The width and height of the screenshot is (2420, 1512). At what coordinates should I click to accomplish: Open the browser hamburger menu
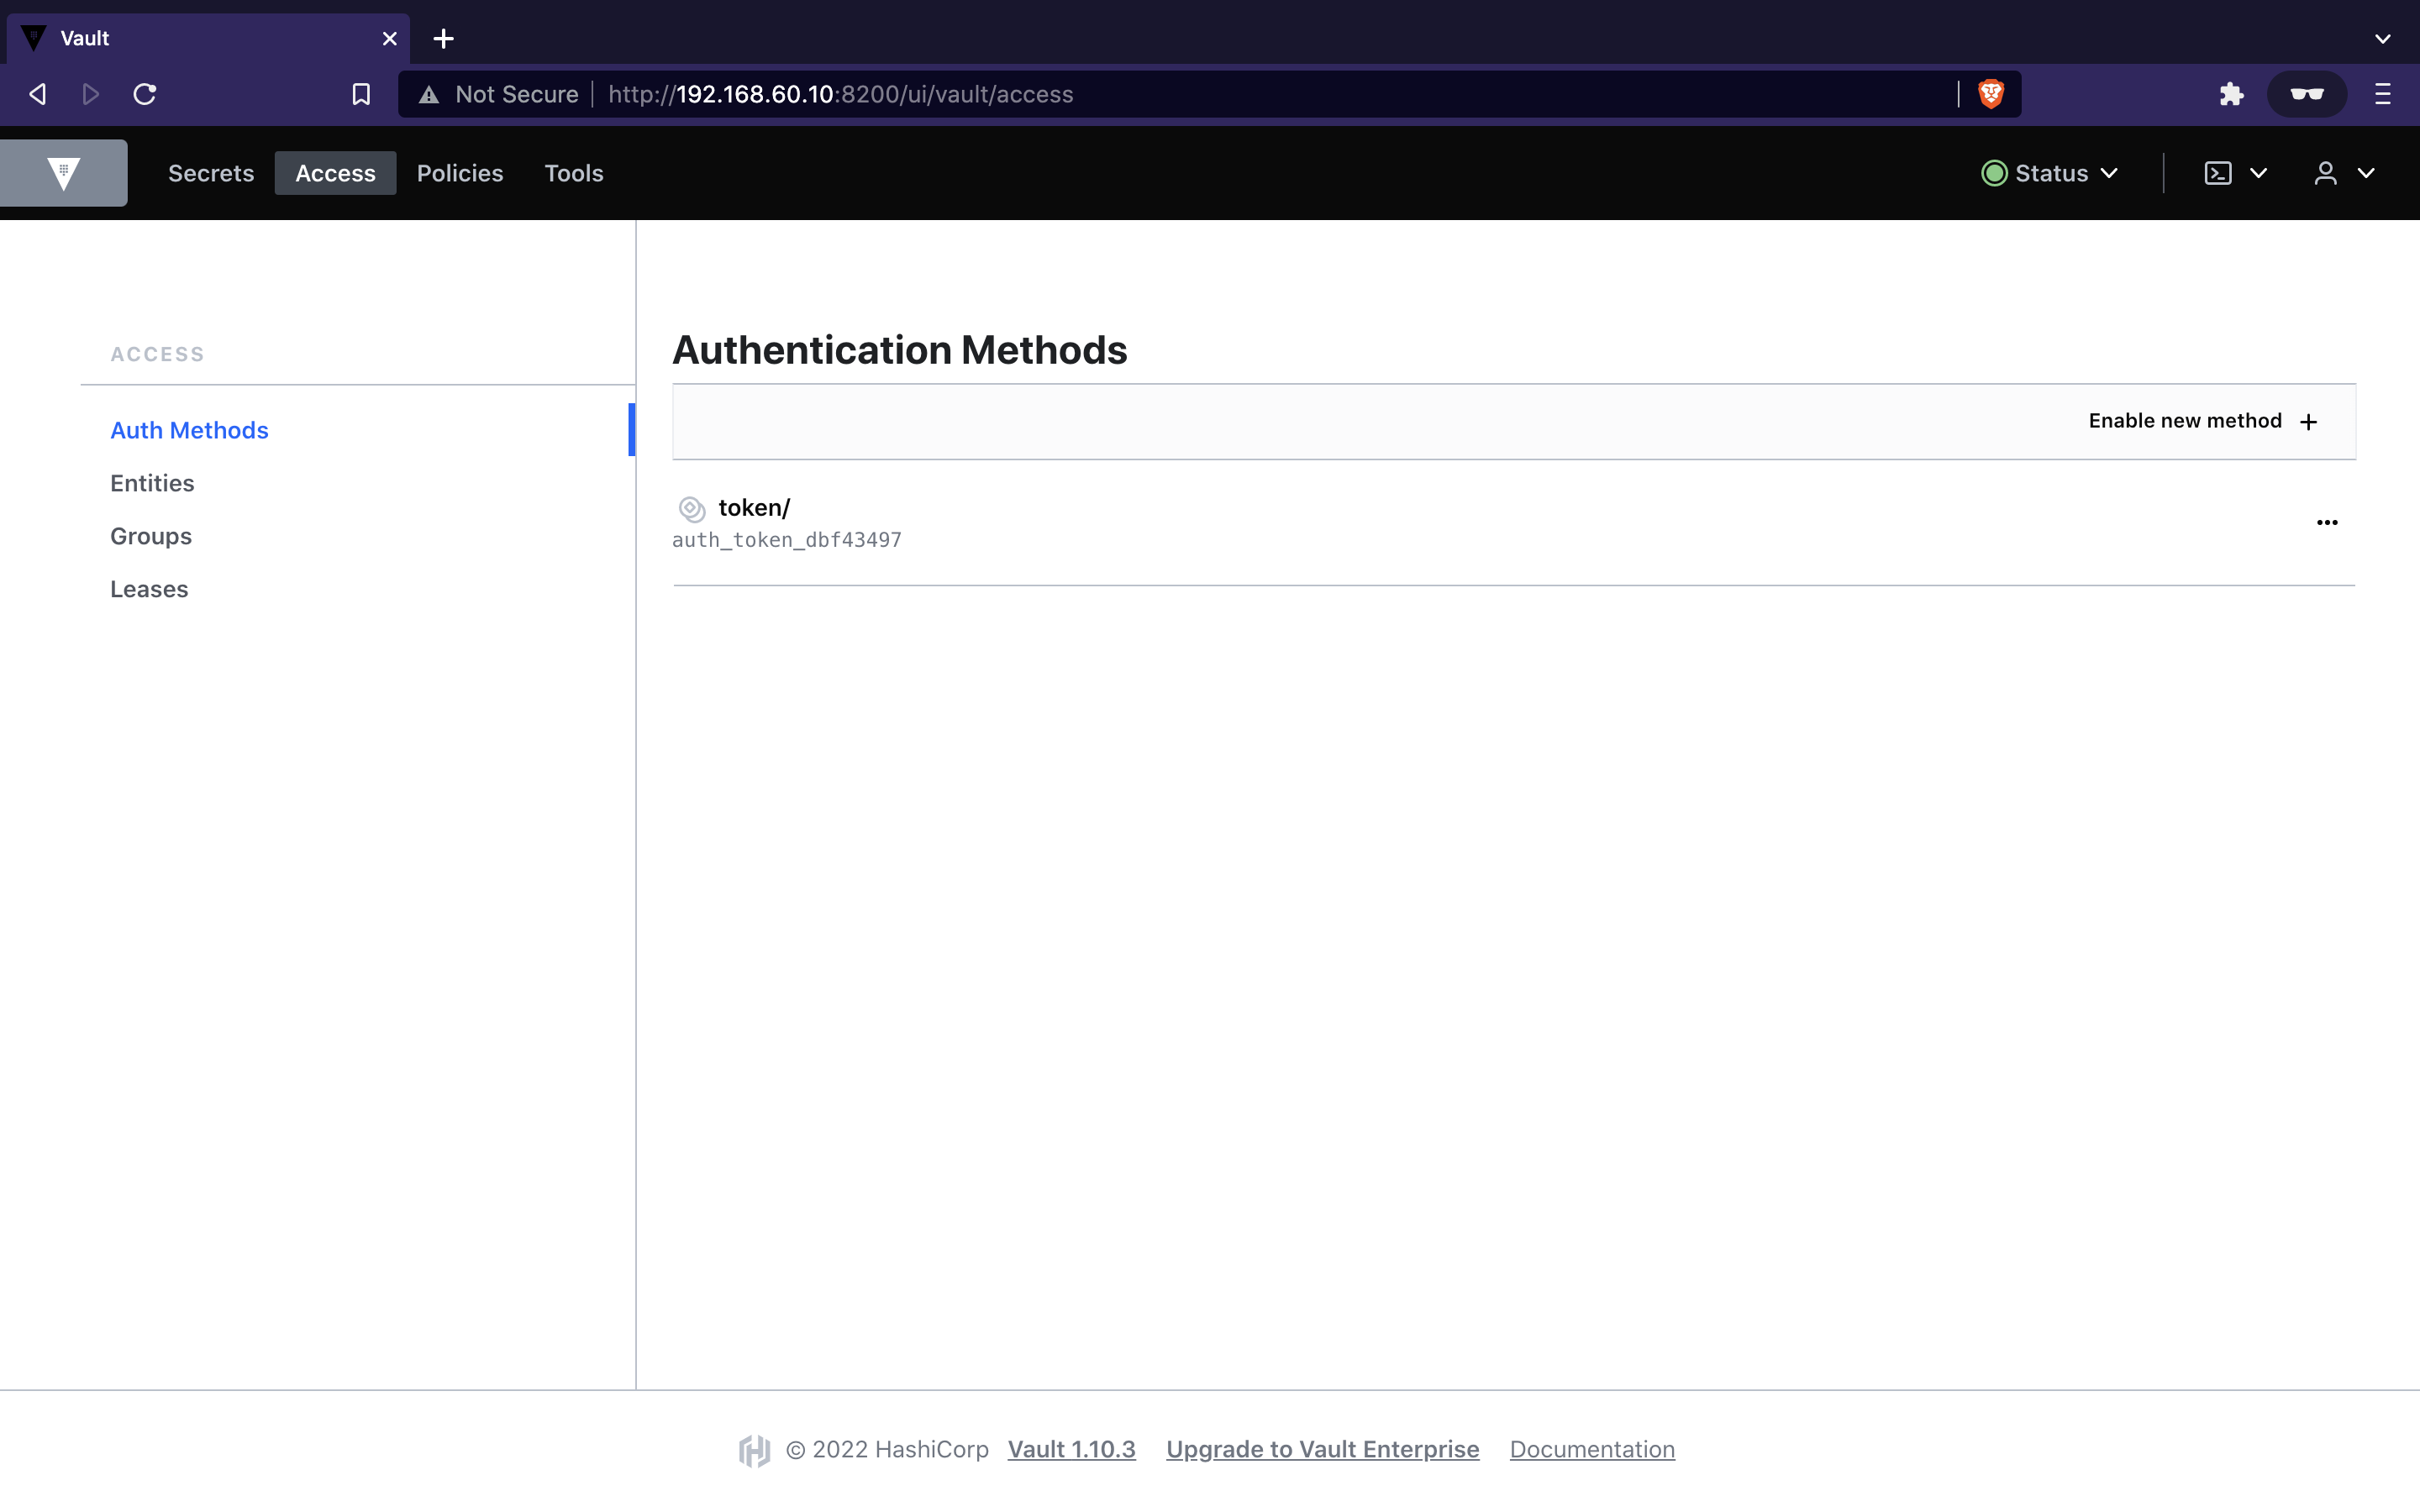[x=2383, y=94]
